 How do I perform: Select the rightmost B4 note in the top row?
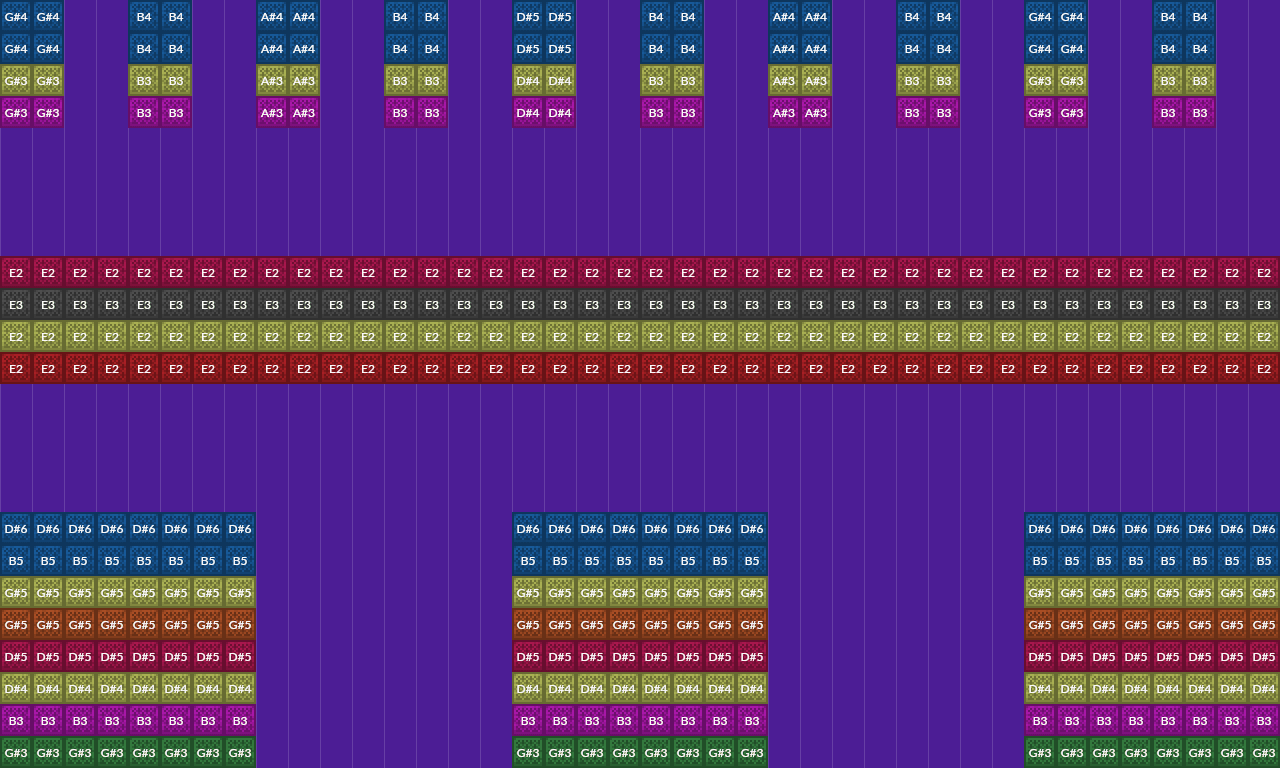click(1200, 17)
